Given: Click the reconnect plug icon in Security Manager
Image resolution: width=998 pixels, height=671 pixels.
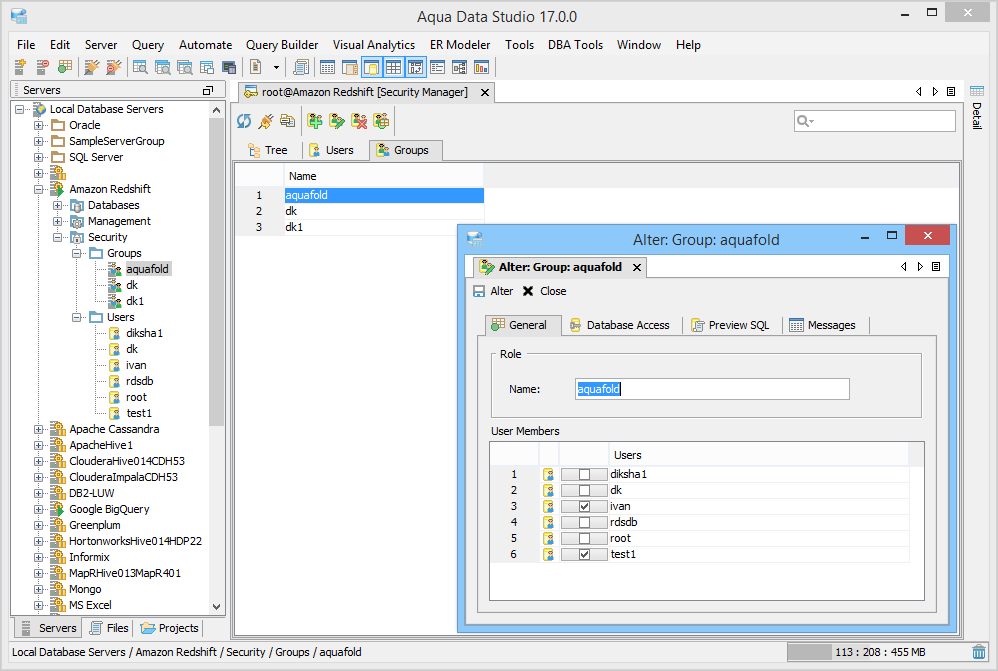Looking at the screenshot, I should (266, 121).
